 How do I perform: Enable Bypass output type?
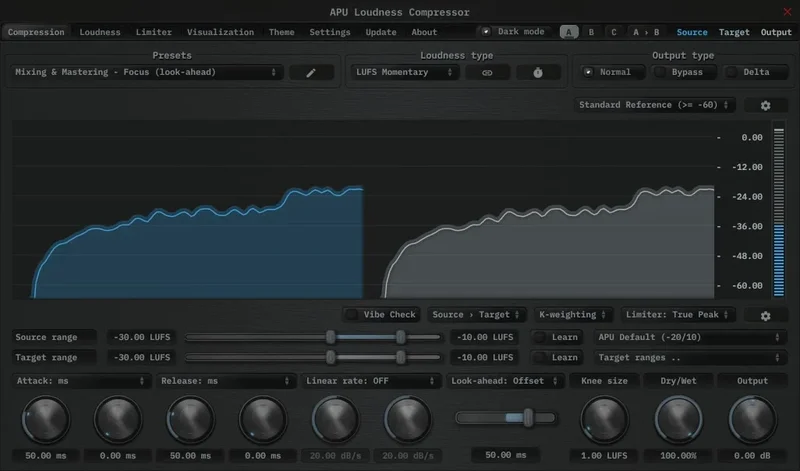coord(684,72)
